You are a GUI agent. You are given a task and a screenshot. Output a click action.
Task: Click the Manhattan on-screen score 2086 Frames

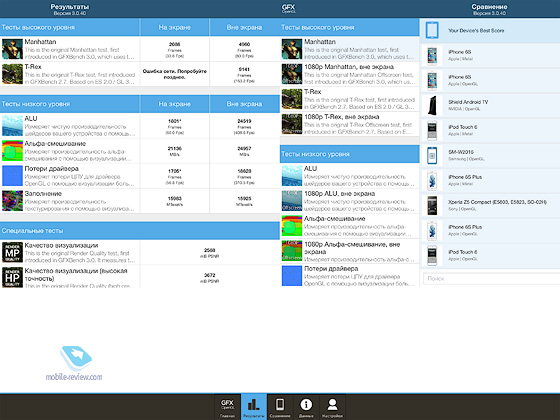174,50
